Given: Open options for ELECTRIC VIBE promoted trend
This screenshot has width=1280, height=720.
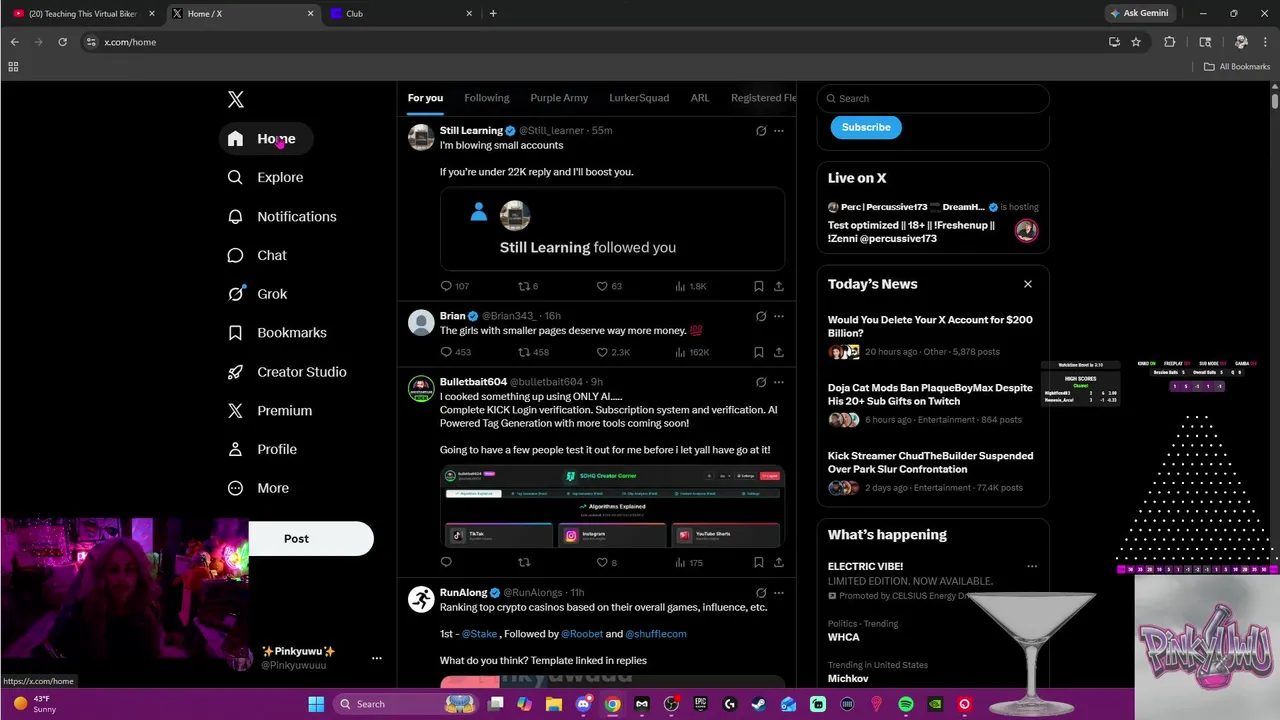Looking at the screenshot, I should pos(1032,567).
